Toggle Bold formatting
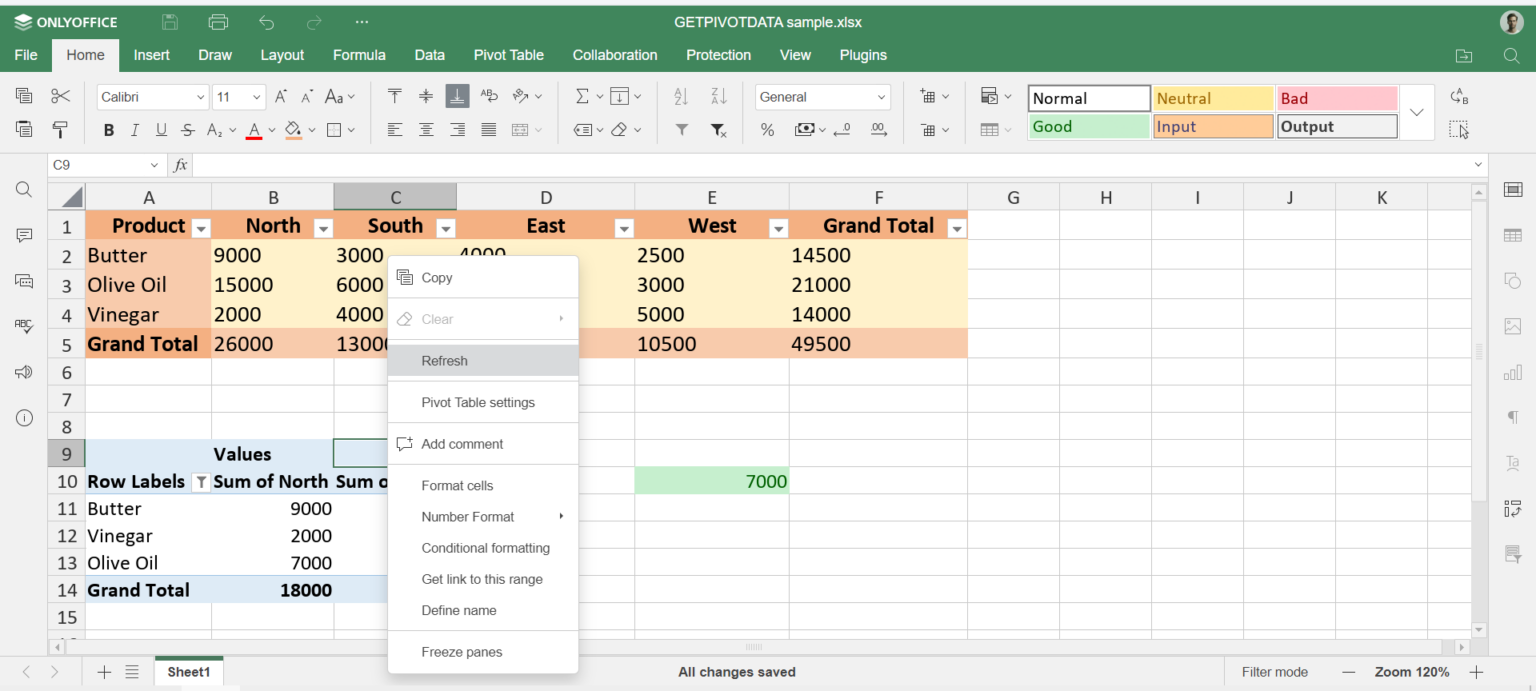 (x=108, y=130)
